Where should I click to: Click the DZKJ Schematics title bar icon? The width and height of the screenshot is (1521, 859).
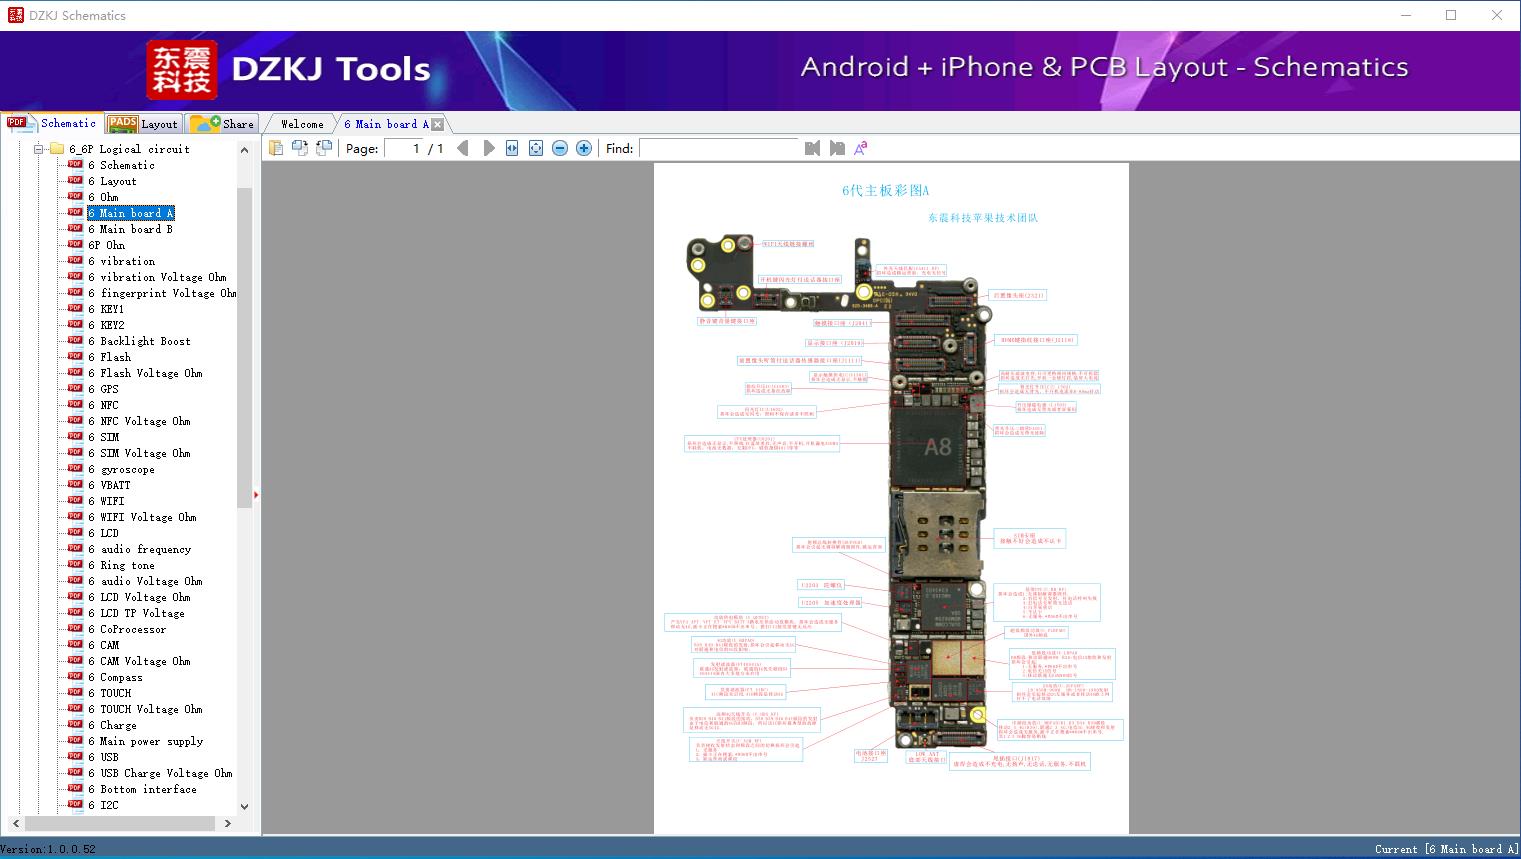pyautogui.click(x=15, y=15)
